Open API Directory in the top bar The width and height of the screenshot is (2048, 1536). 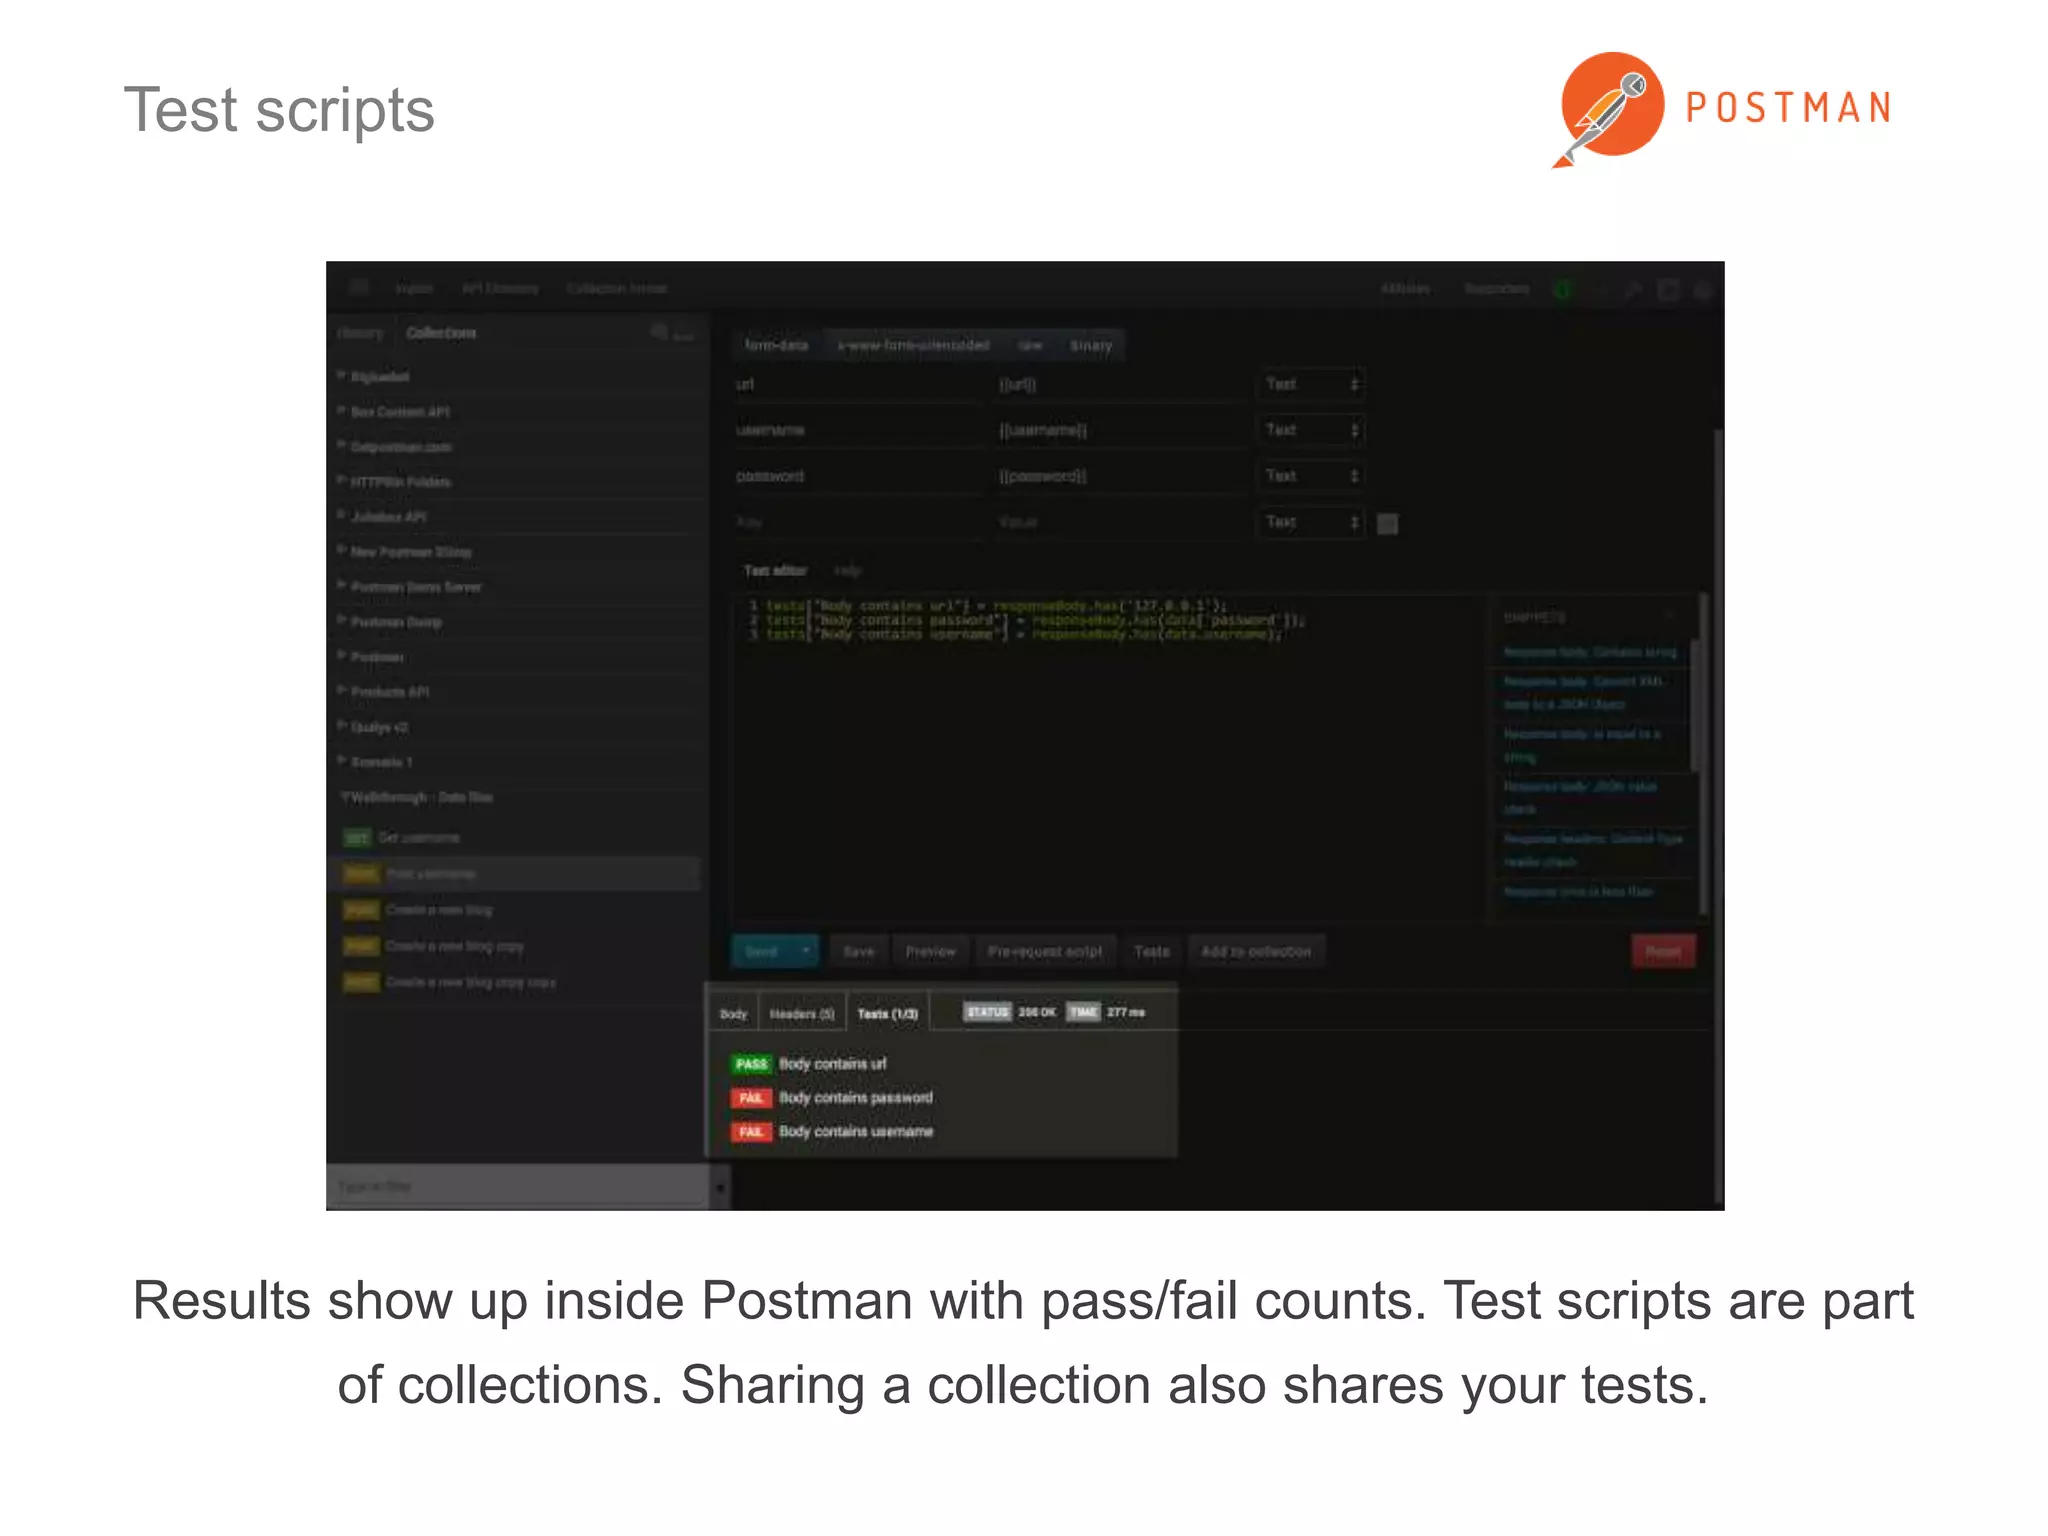(x=500, y=289)
